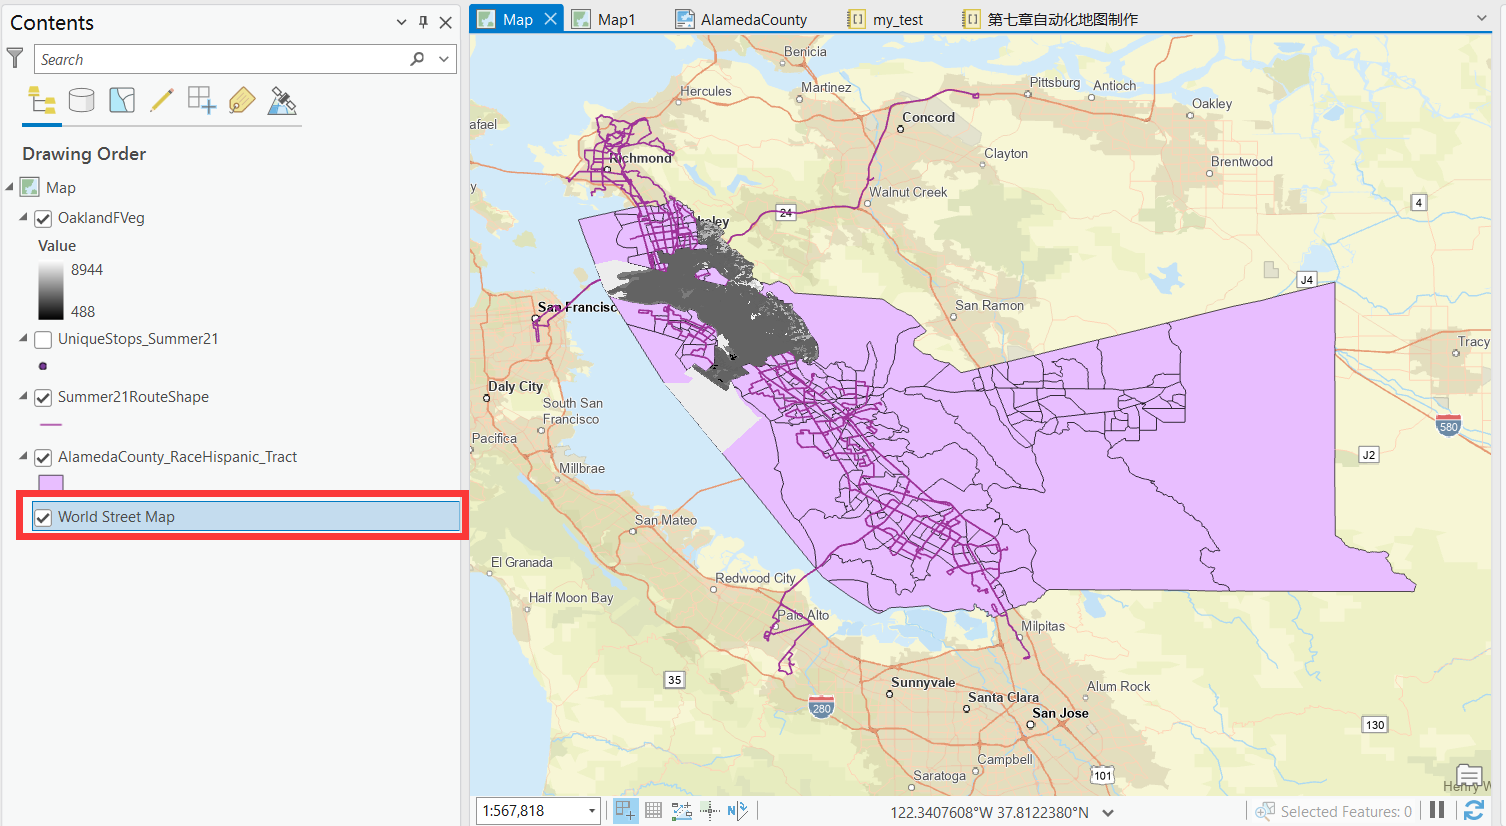Select the Summer21RouteShape layer name
This screenshot has width=1506, height=826.
[x=133, y=396]
